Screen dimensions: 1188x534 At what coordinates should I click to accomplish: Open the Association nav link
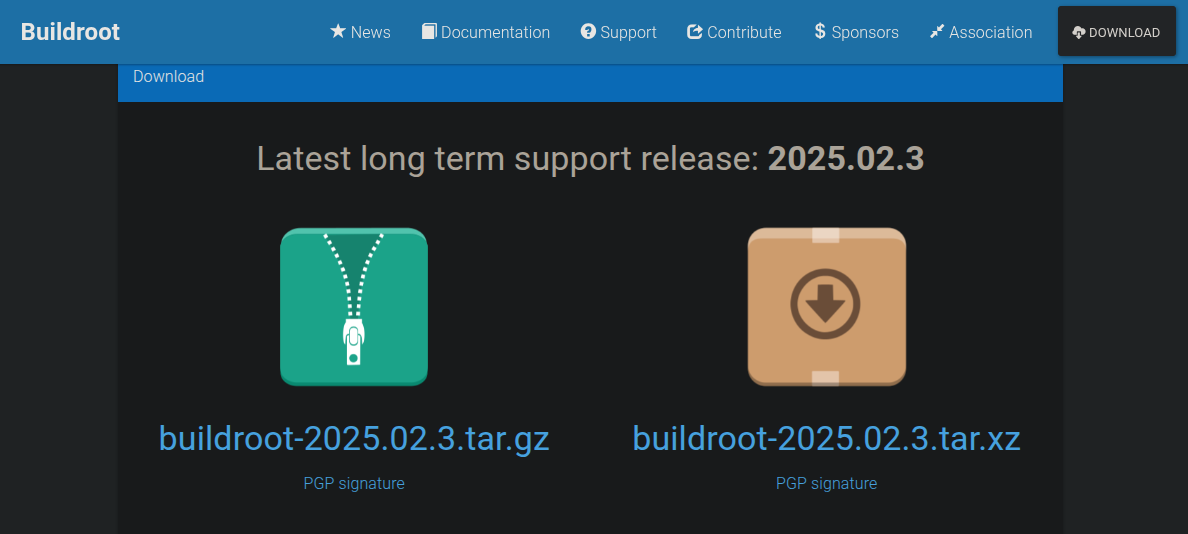coord(981,33)
